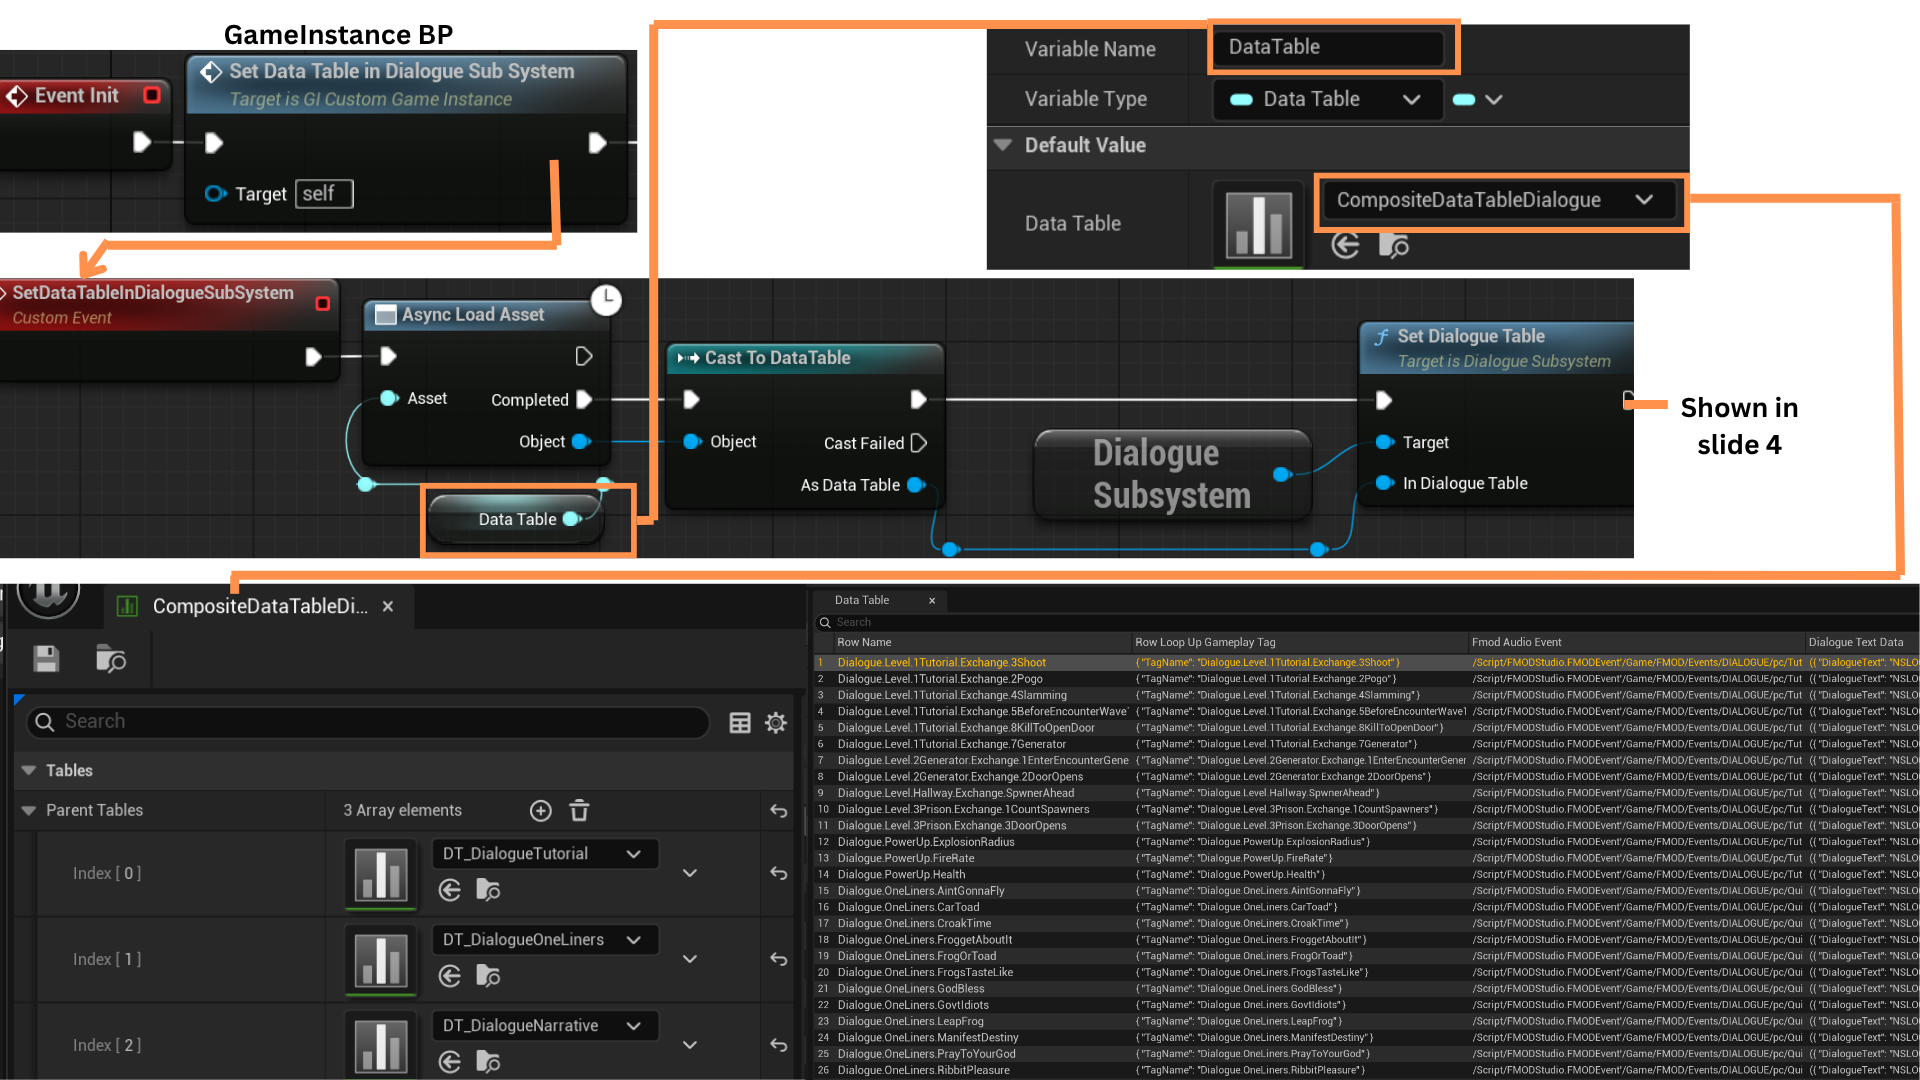Collapse the Tables category

[x=29, y=770]
